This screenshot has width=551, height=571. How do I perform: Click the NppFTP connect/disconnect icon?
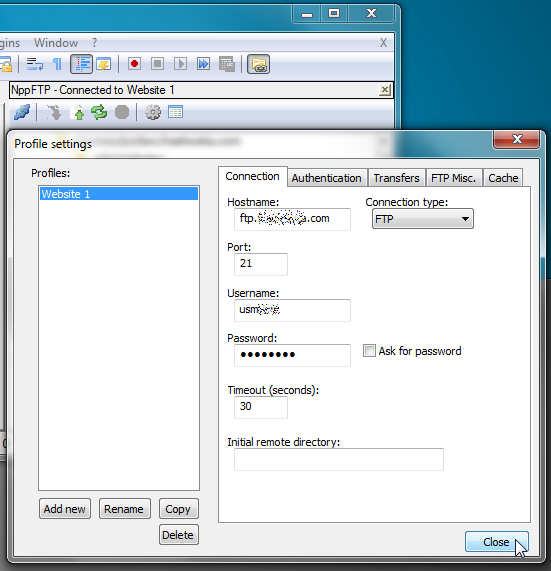click(x=22, y=112)
